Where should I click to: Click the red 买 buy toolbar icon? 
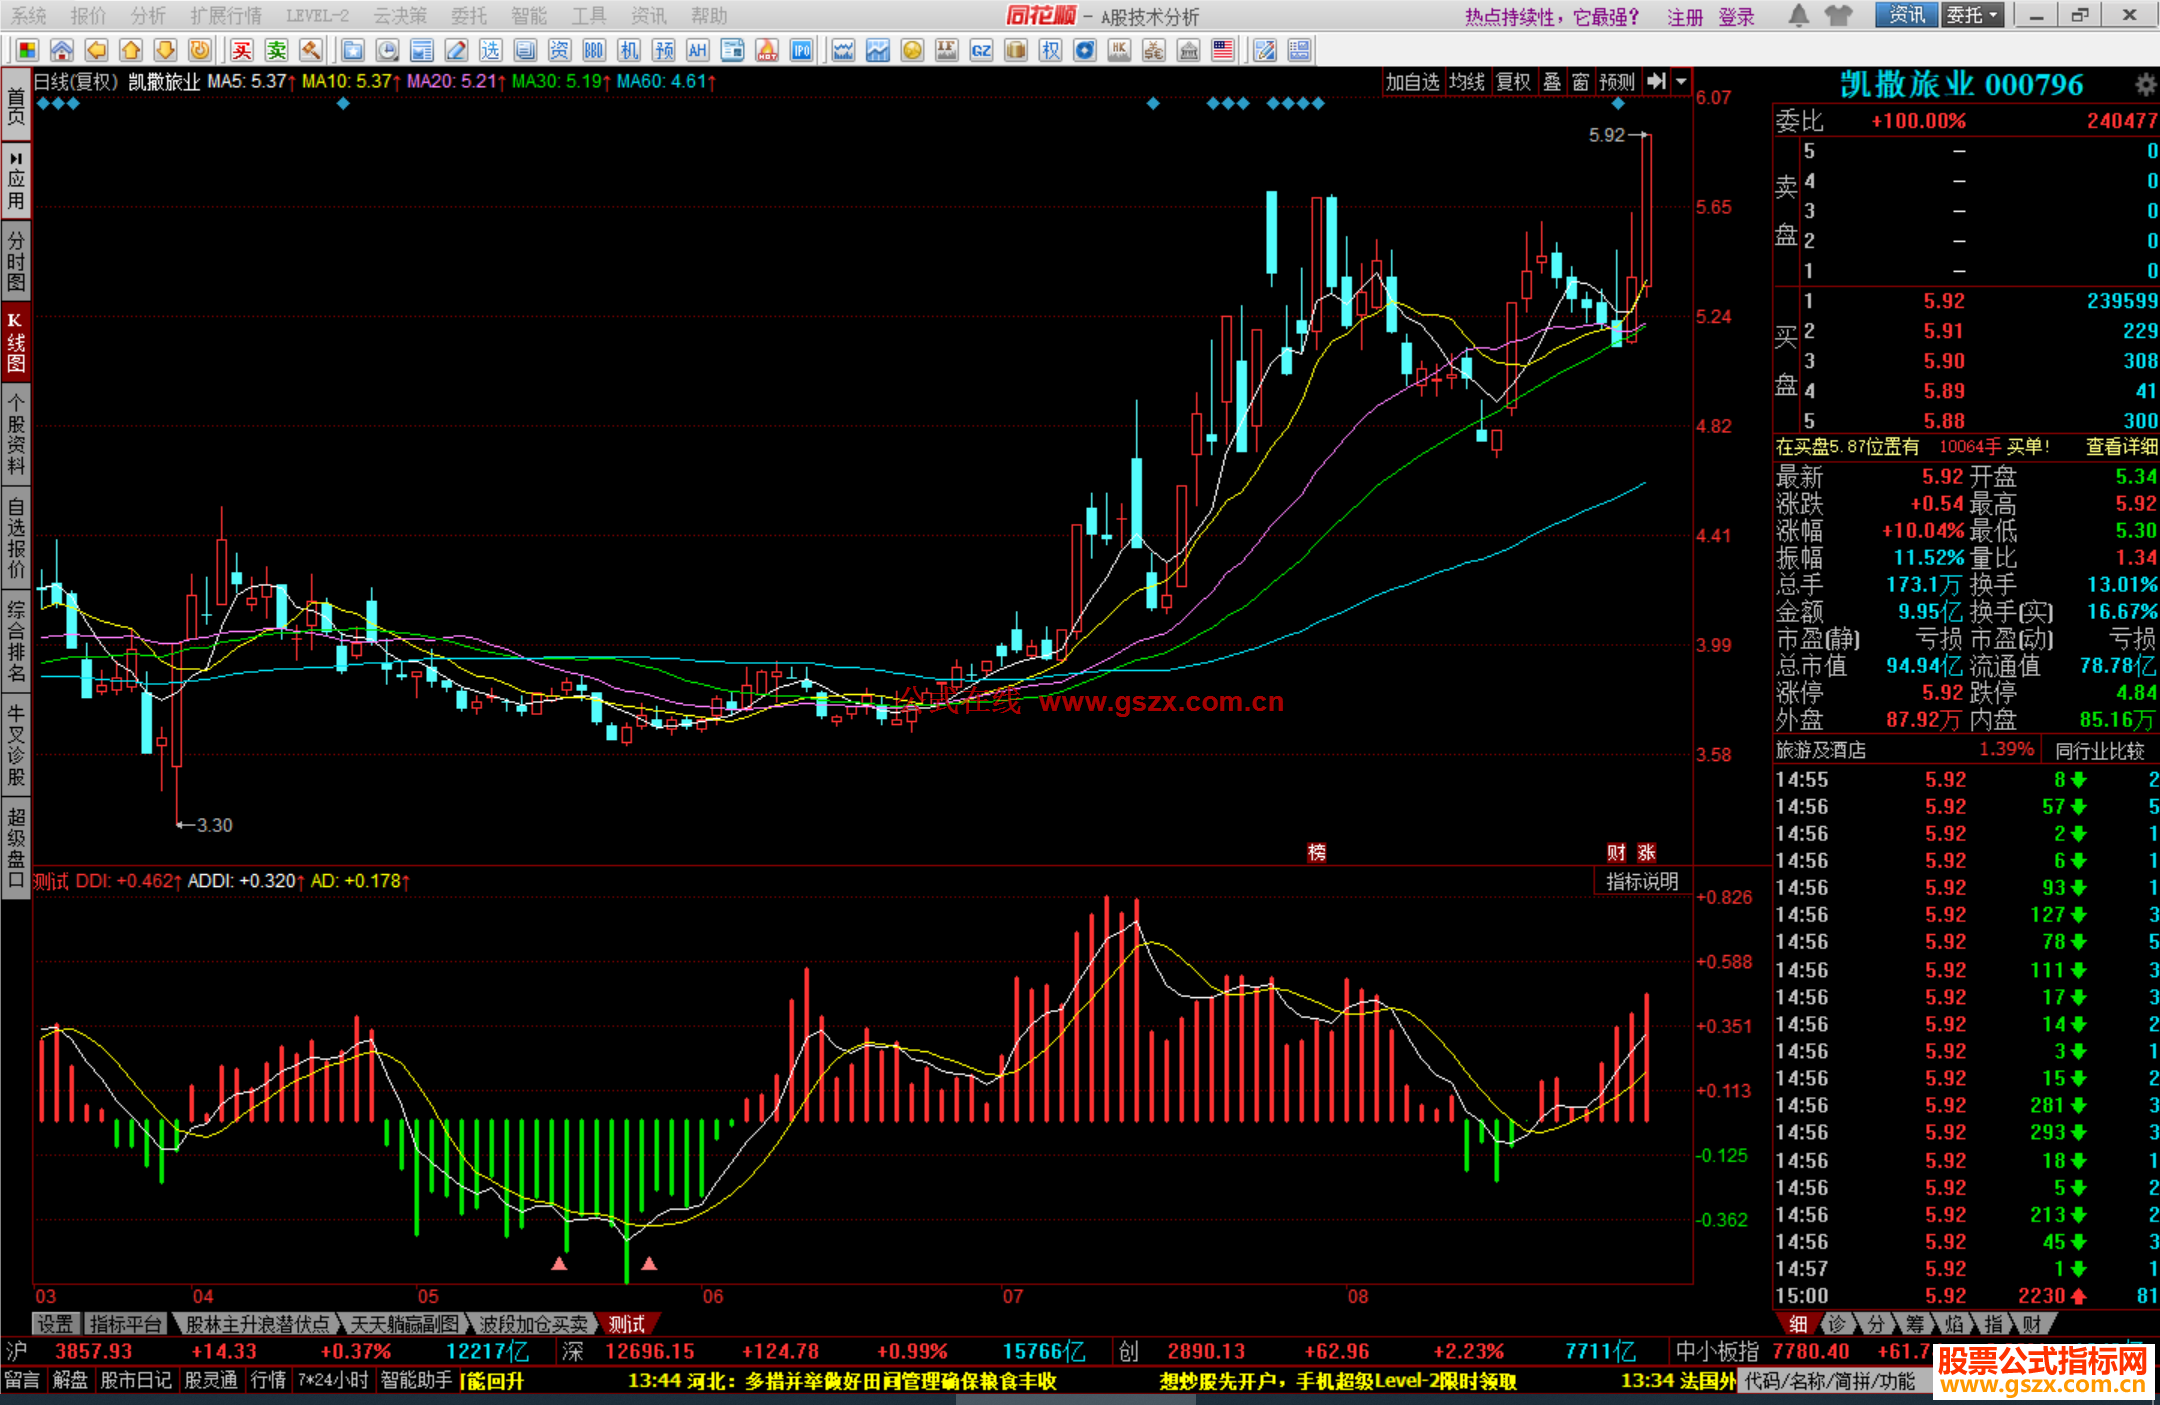(x=241, y=50)
